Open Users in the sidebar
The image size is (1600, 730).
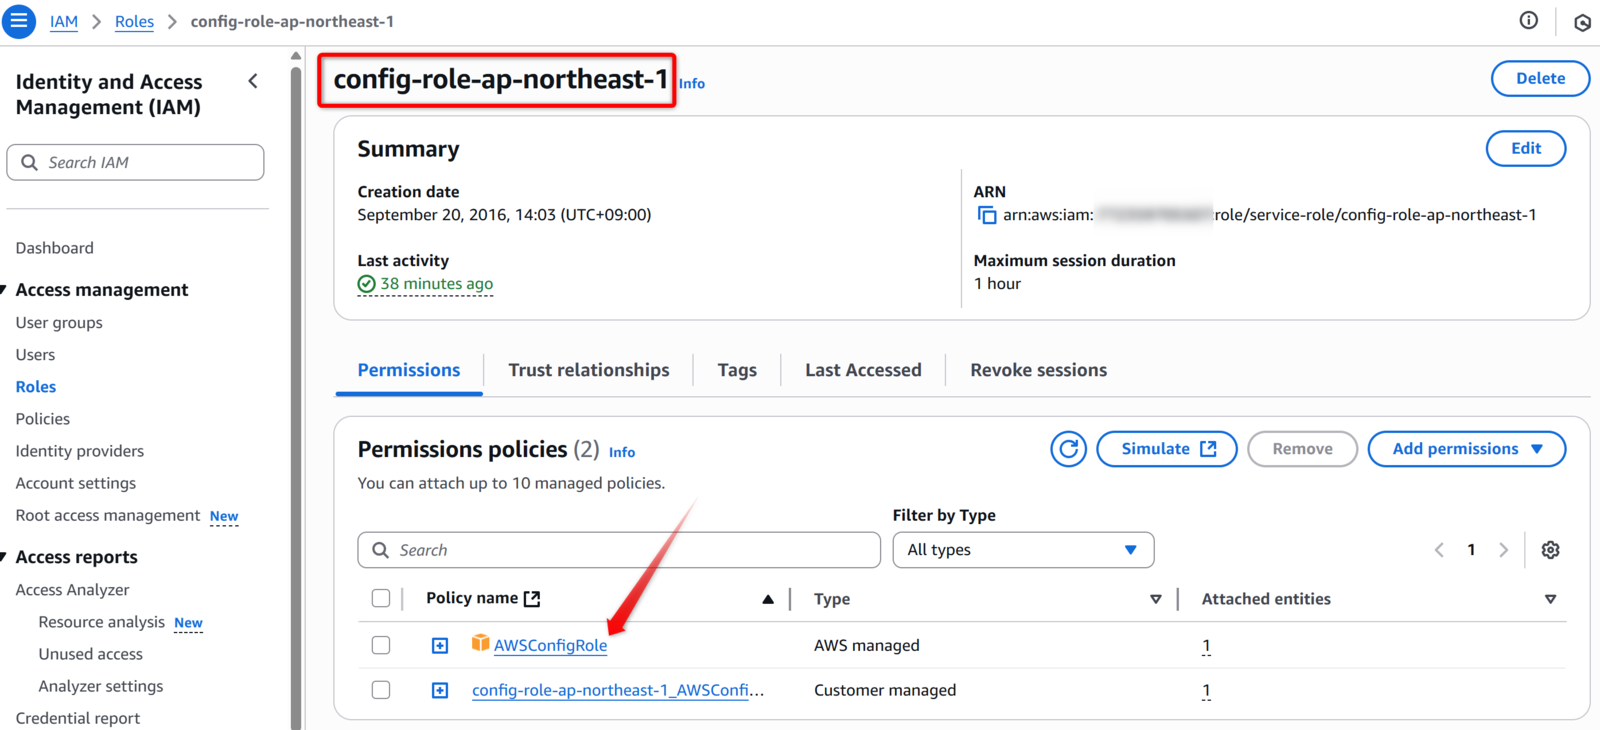[x=35, y=355]
